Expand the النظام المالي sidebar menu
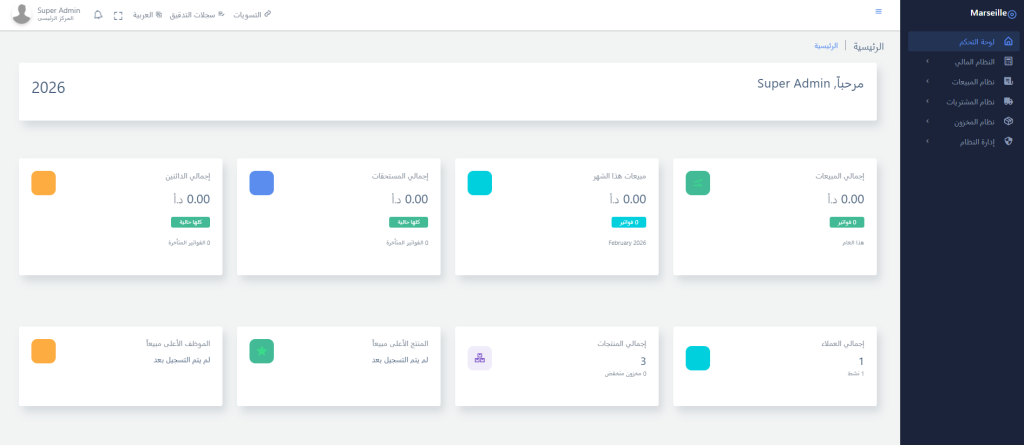 click(965, 61)
